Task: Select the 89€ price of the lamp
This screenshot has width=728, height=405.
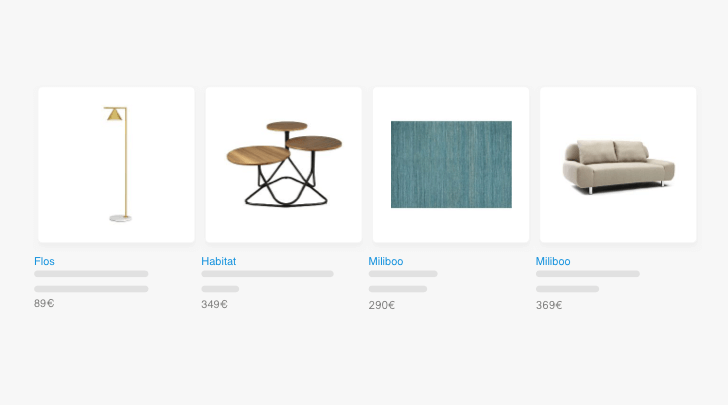Action: (x=44, y=303)
